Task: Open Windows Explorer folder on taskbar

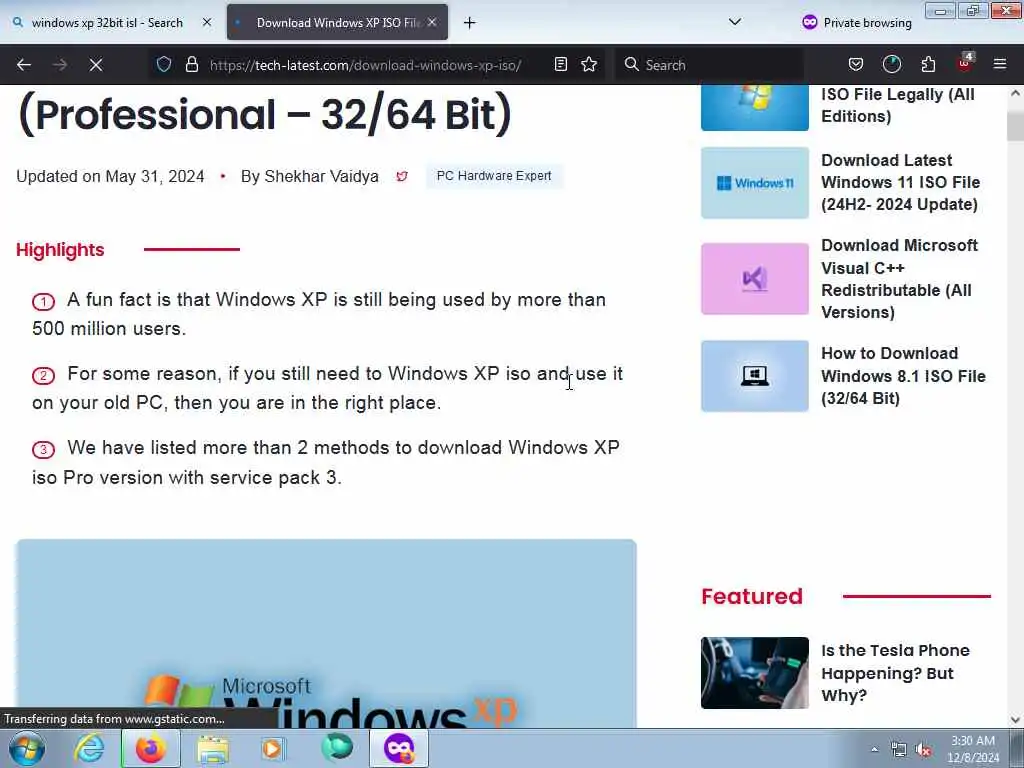Action: 212,748
